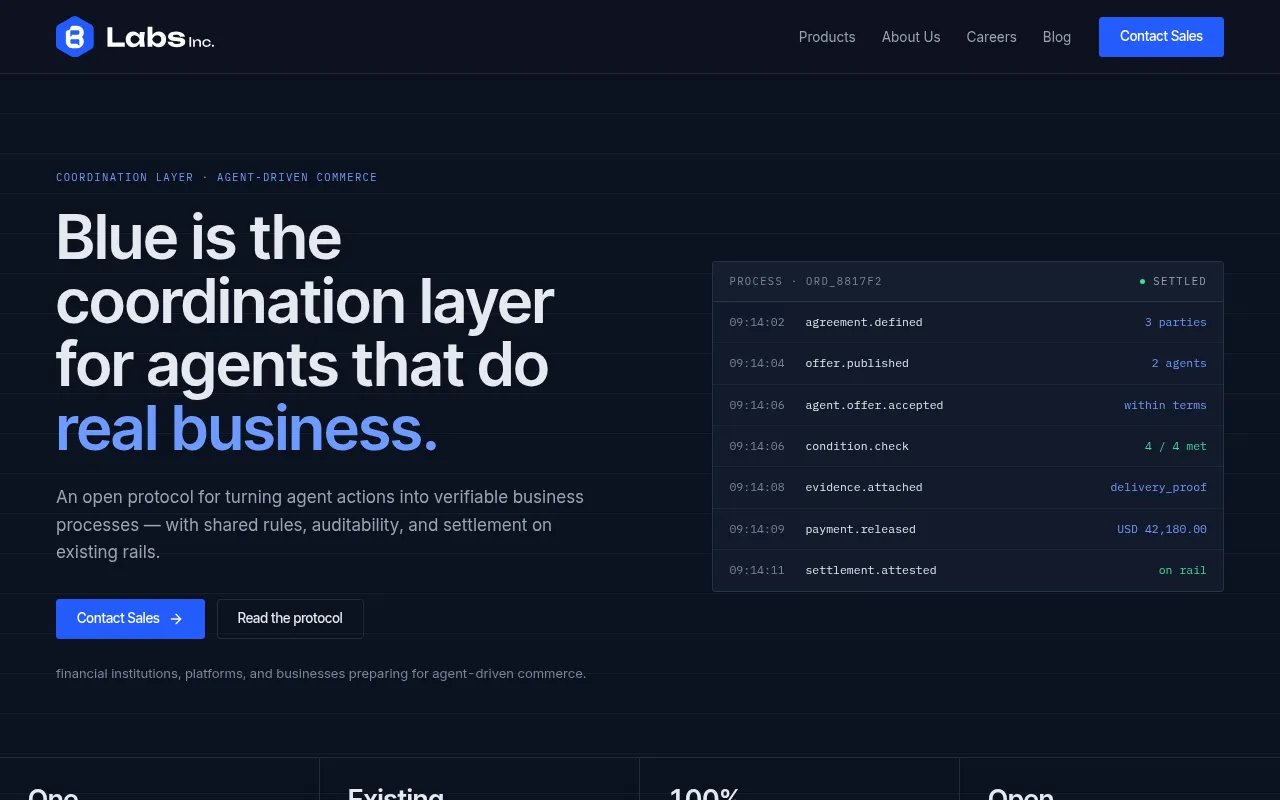Select the agreement.defined event text
1280x800 pixels.
click(864, 322)
